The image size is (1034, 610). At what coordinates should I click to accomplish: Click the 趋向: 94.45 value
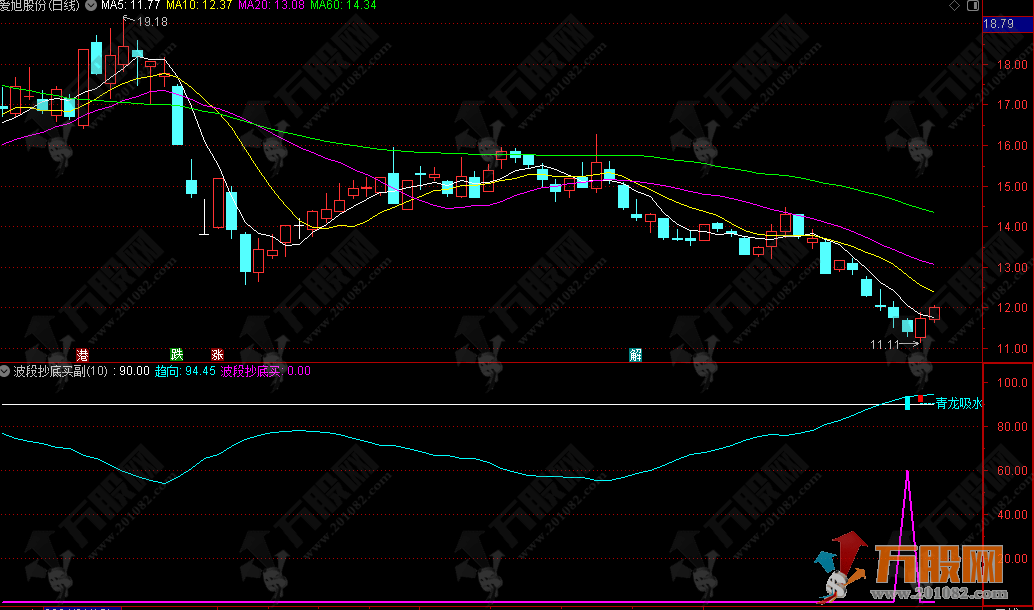click(x=185, y=371)
